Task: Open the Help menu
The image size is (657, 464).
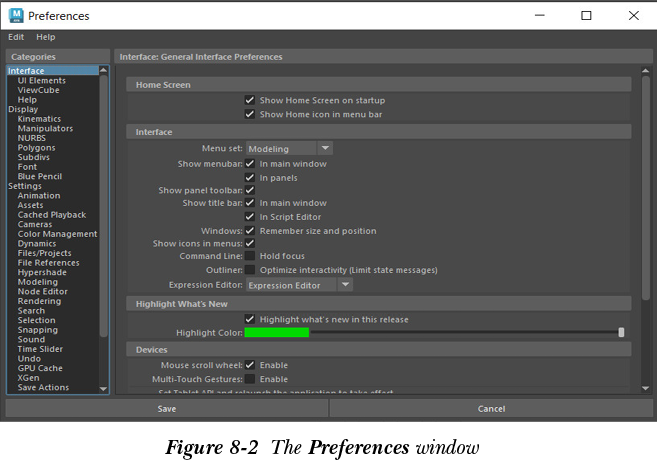Action: coord(46,37)
